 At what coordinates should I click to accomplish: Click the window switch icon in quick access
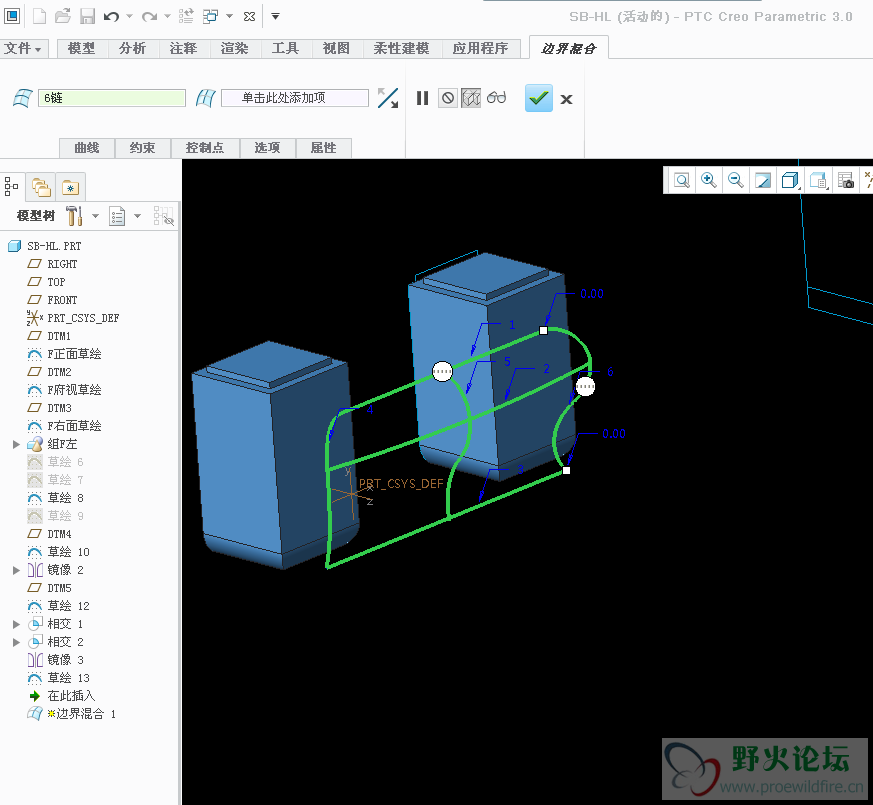coord(210,16)
